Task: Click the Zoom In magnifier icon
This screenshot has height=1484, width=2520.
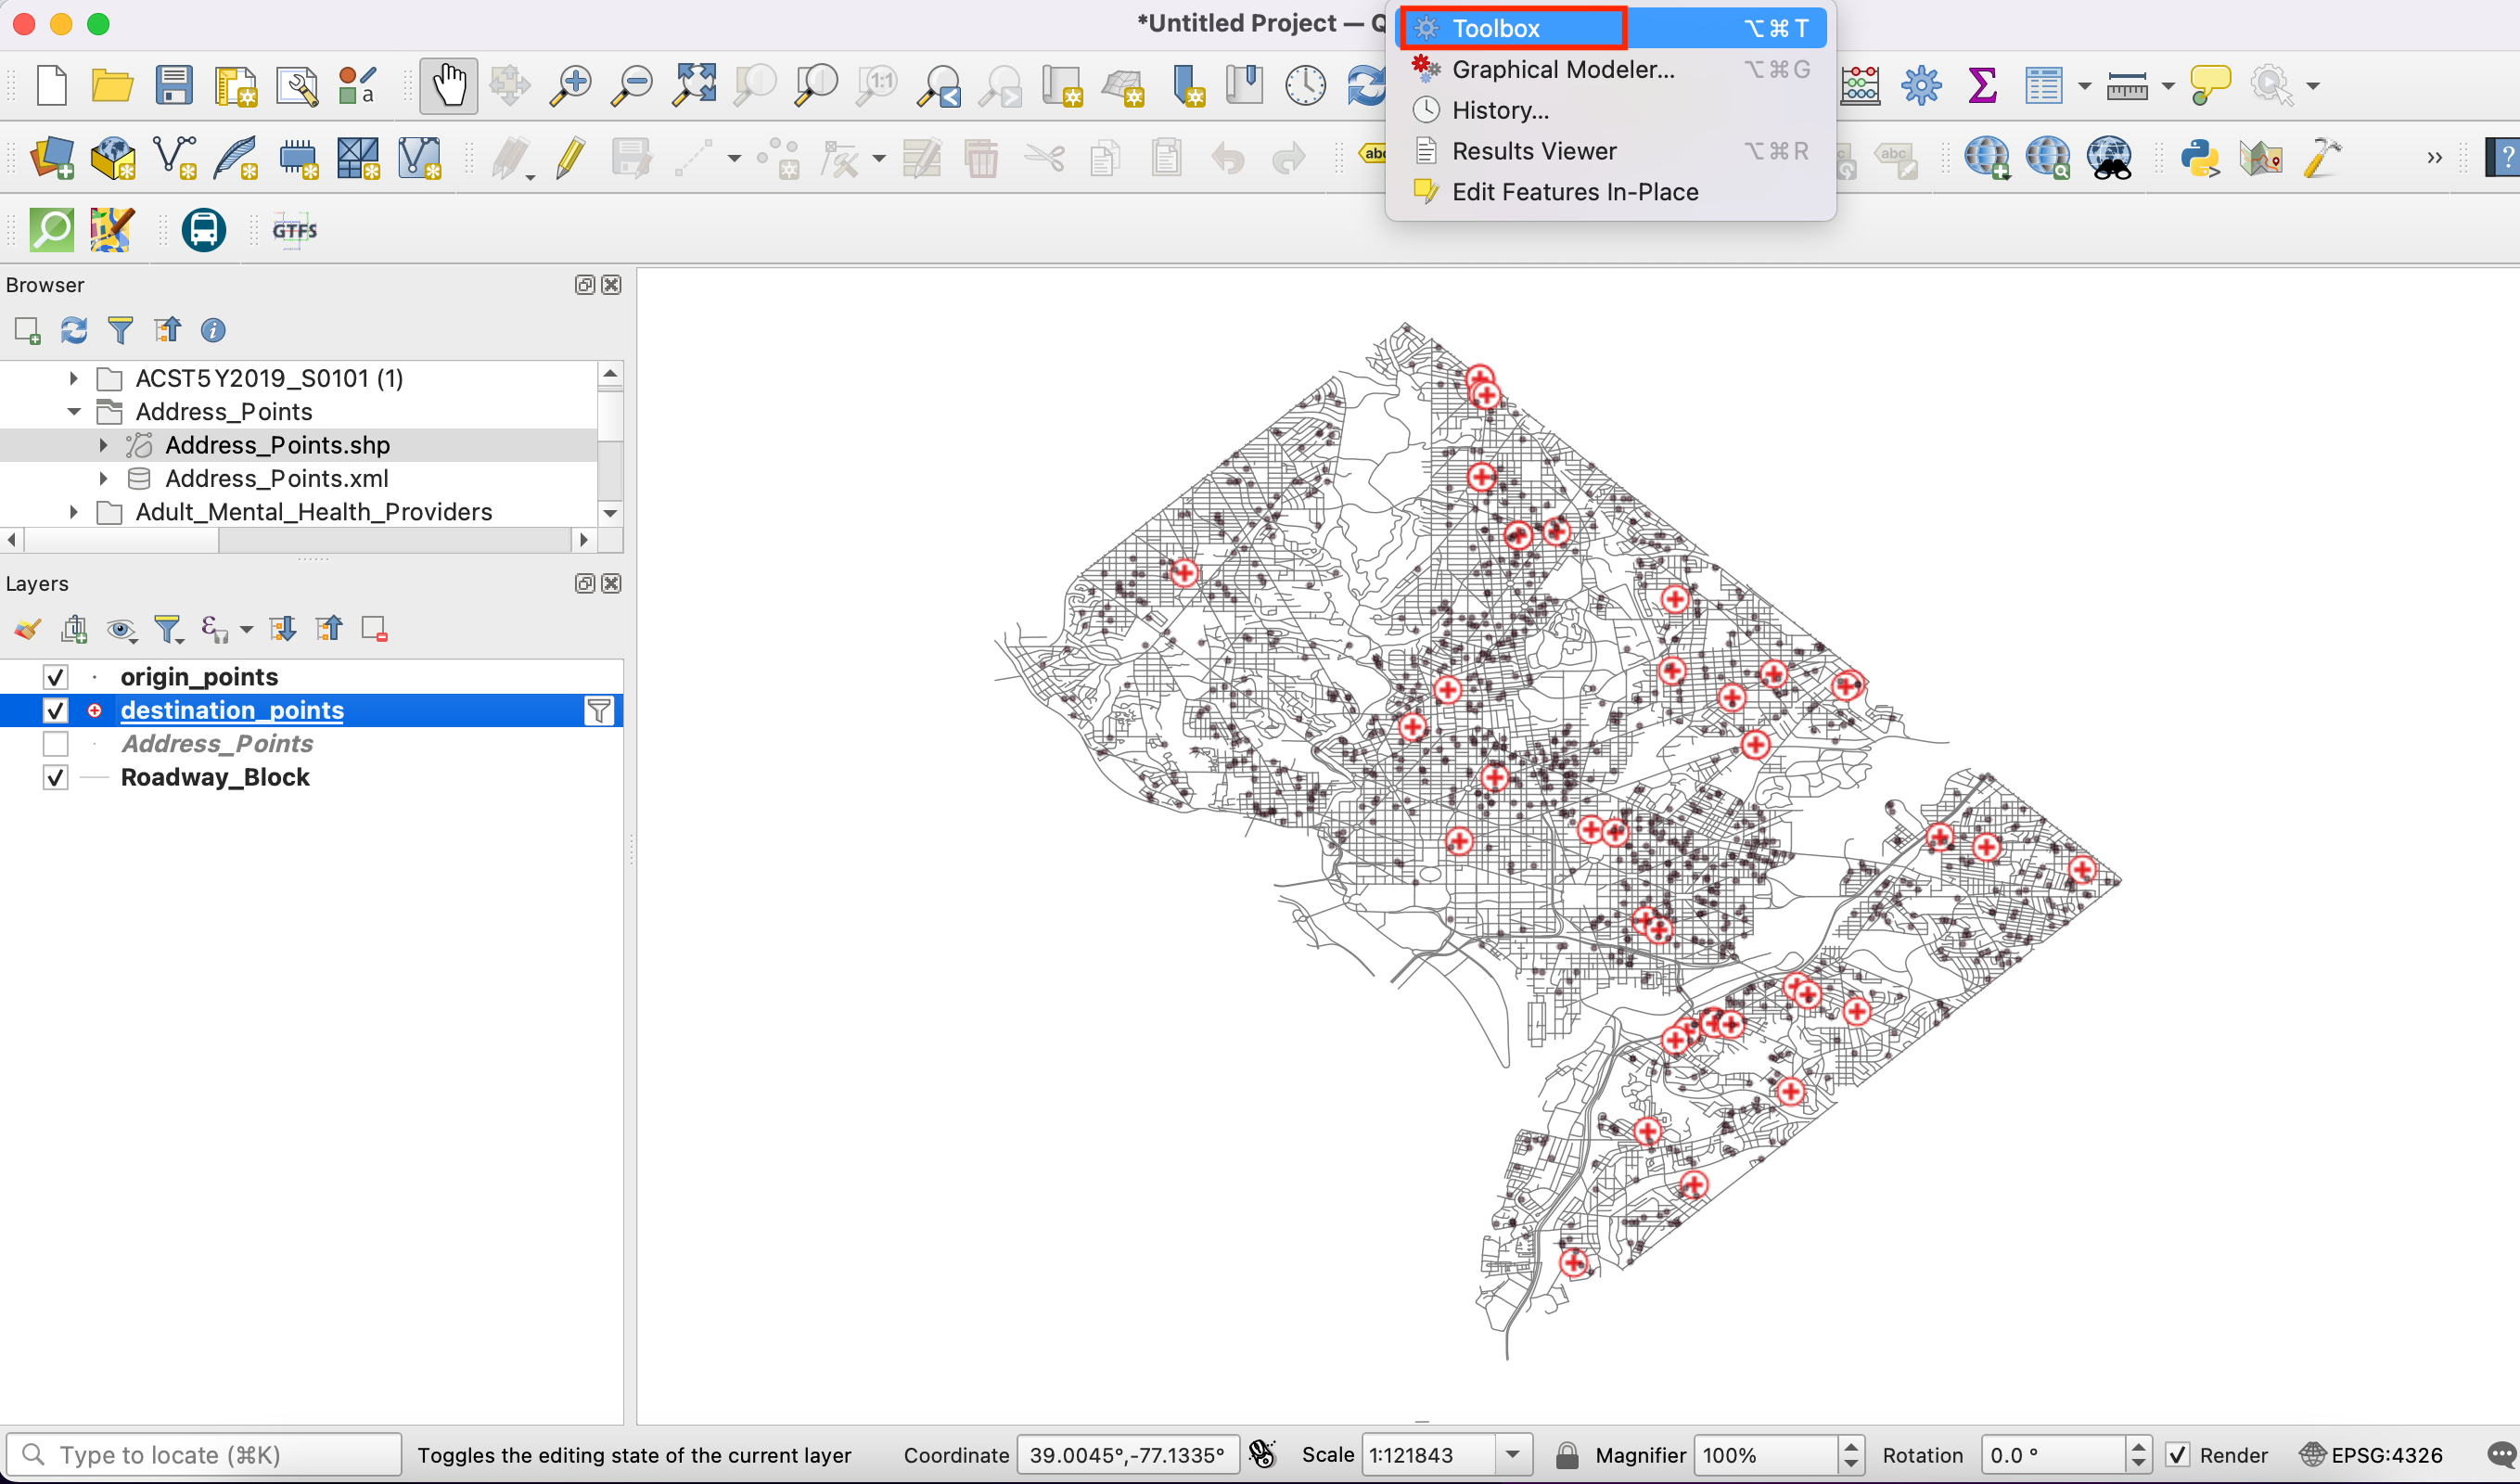Action: pos(571,86)
